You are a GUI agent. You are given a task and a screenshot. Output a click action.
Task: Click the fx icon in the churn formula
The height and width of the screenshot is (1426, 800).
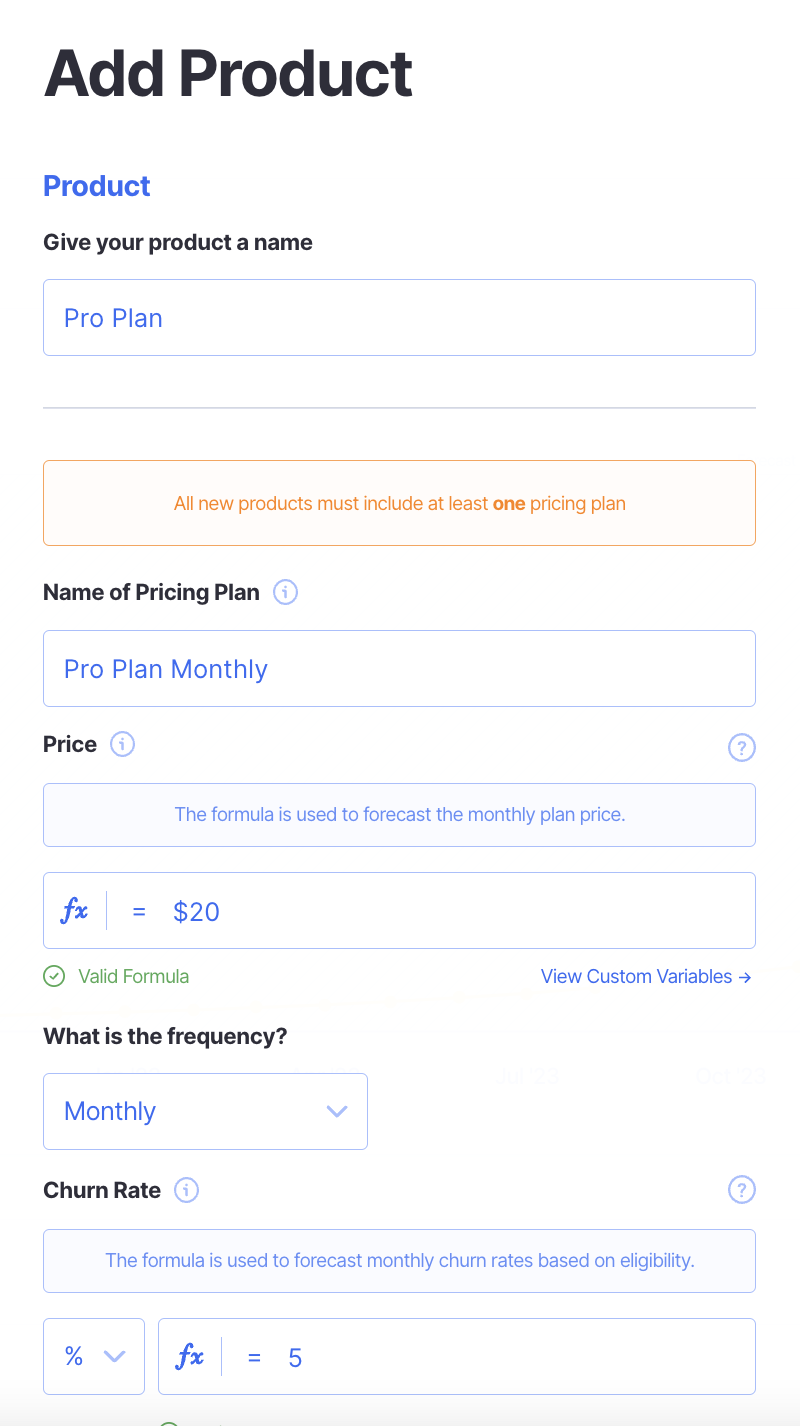[x=190, y=1357]
